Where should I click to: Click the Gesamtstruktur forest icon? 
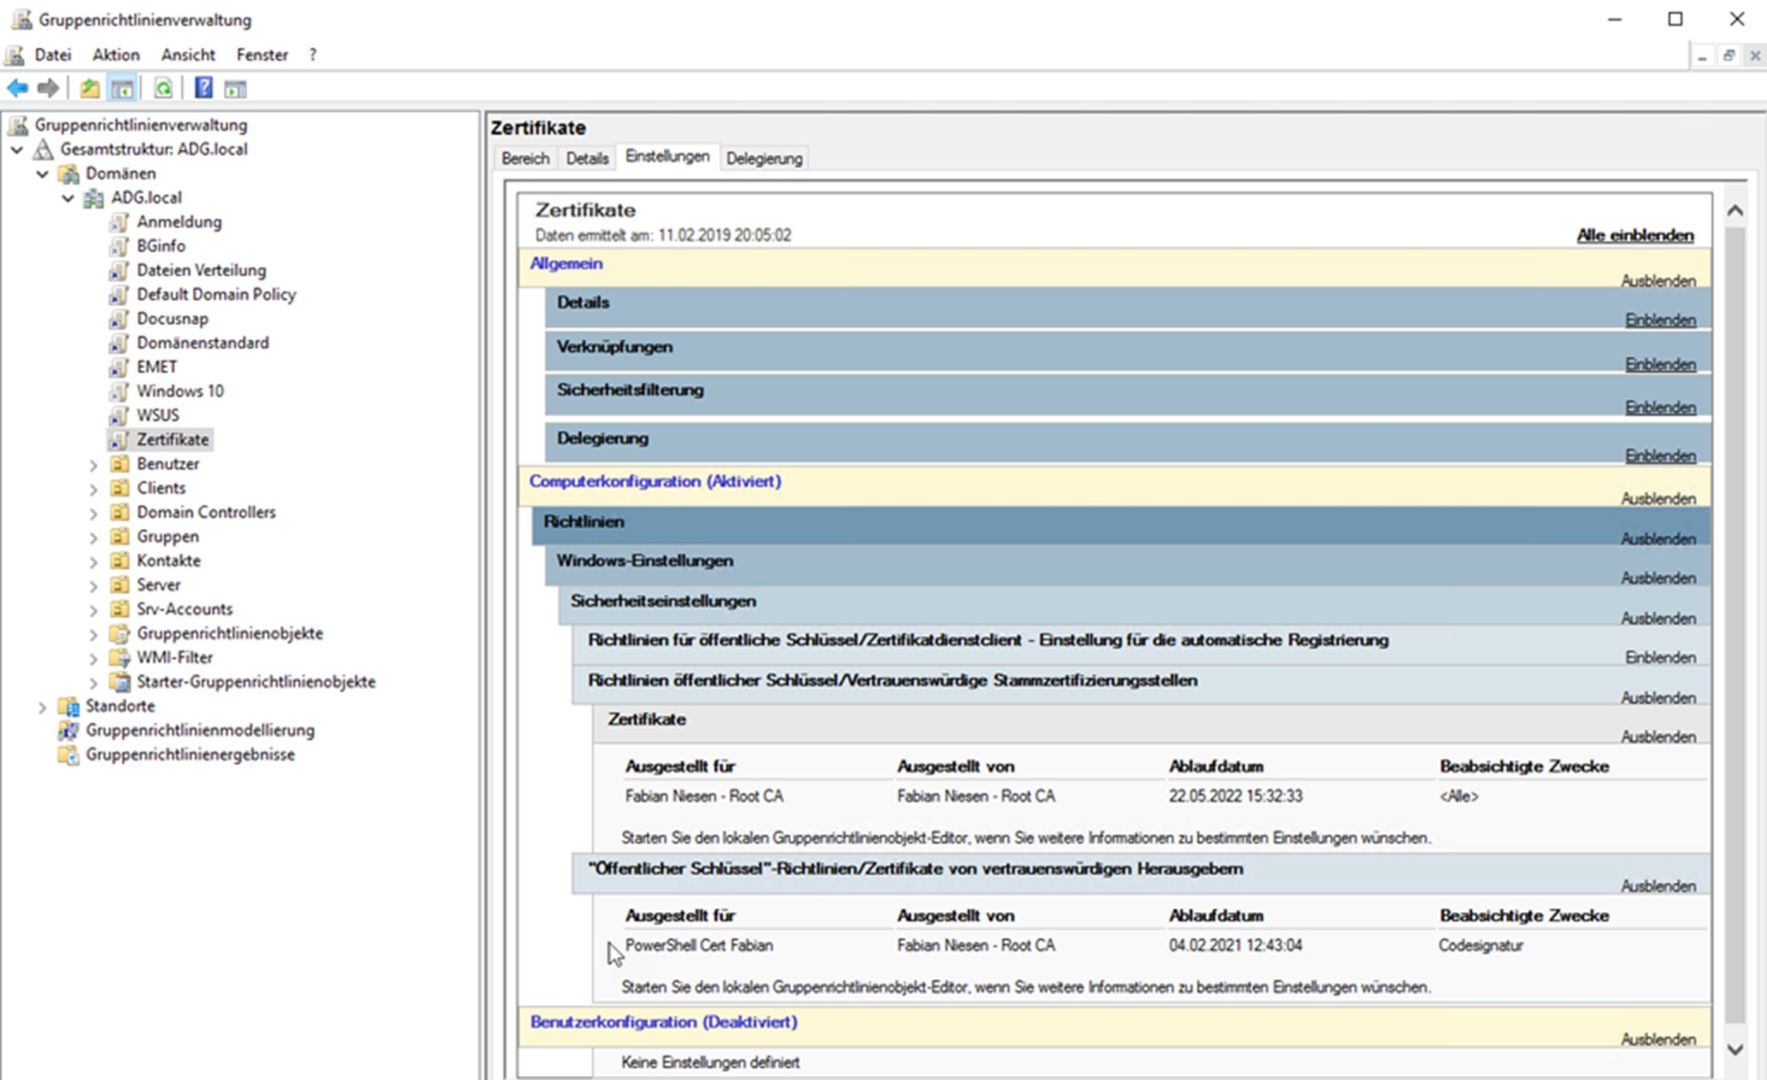pos(43,149)
